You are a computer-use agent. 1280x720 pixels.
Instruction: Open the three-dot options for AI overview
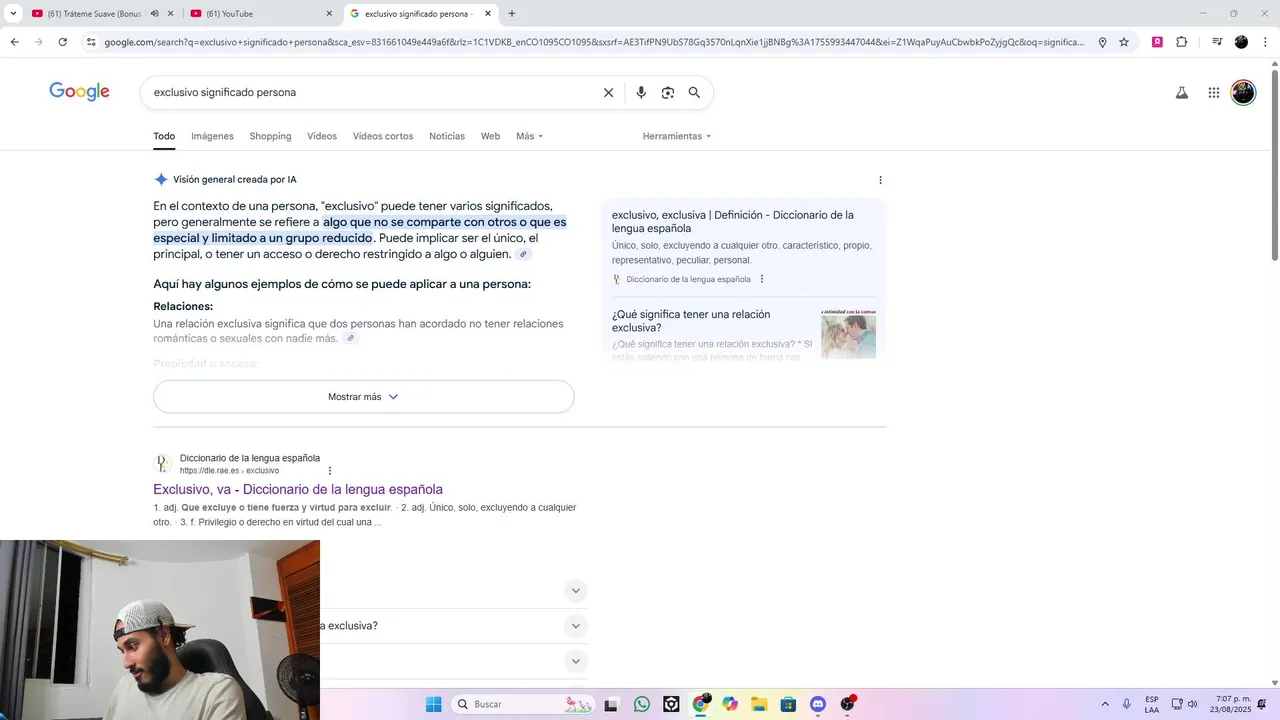880,180
